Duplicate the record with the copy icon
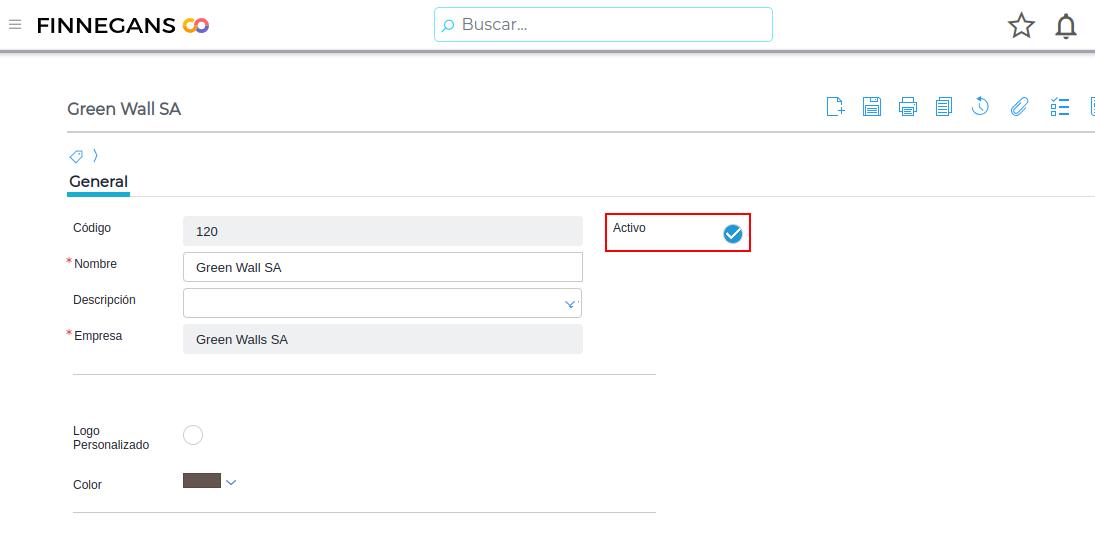 [944, 107]
